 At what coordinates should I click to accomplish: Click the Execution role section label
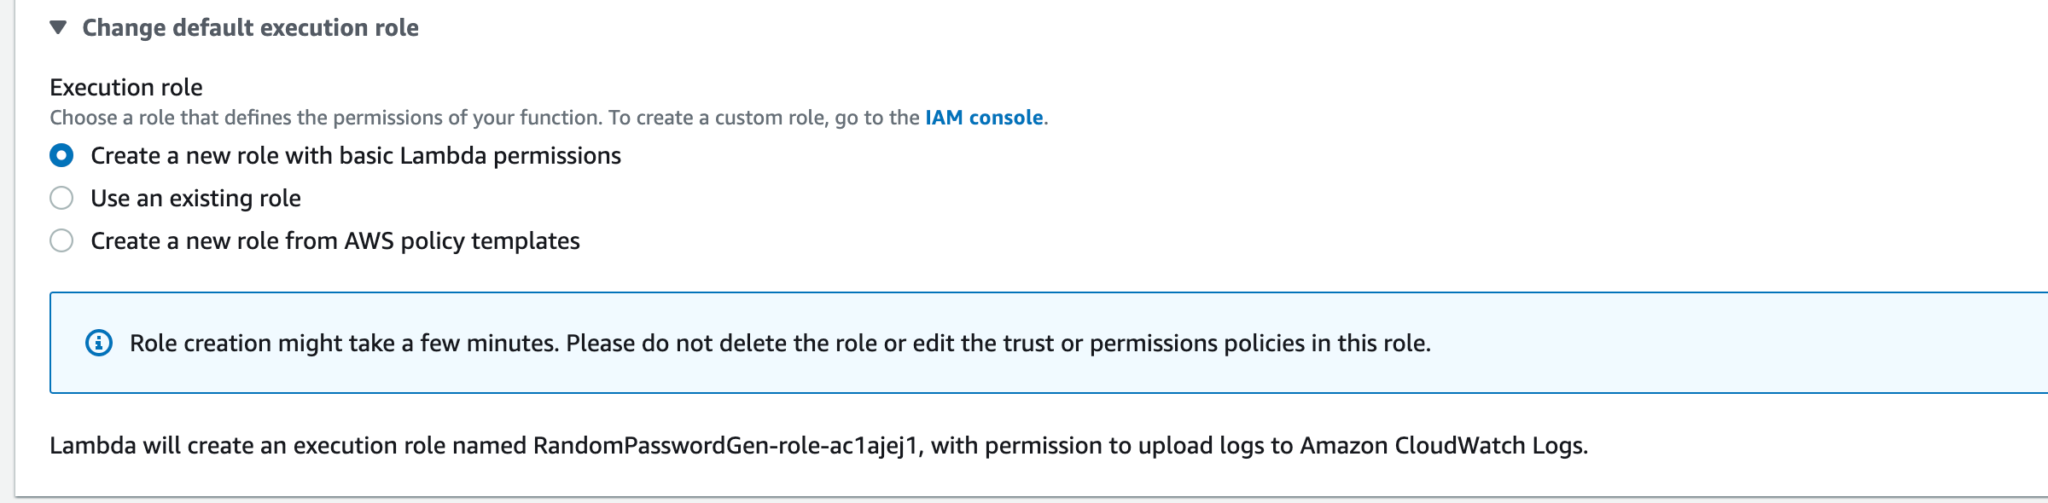pos(126,87)
